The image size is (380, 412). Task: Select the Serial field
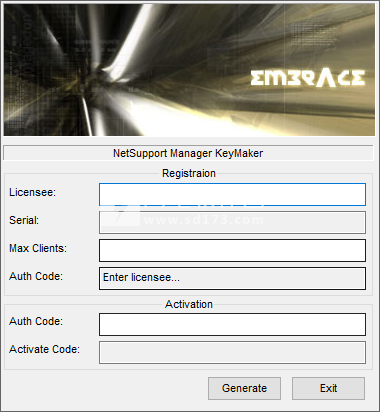232,222
